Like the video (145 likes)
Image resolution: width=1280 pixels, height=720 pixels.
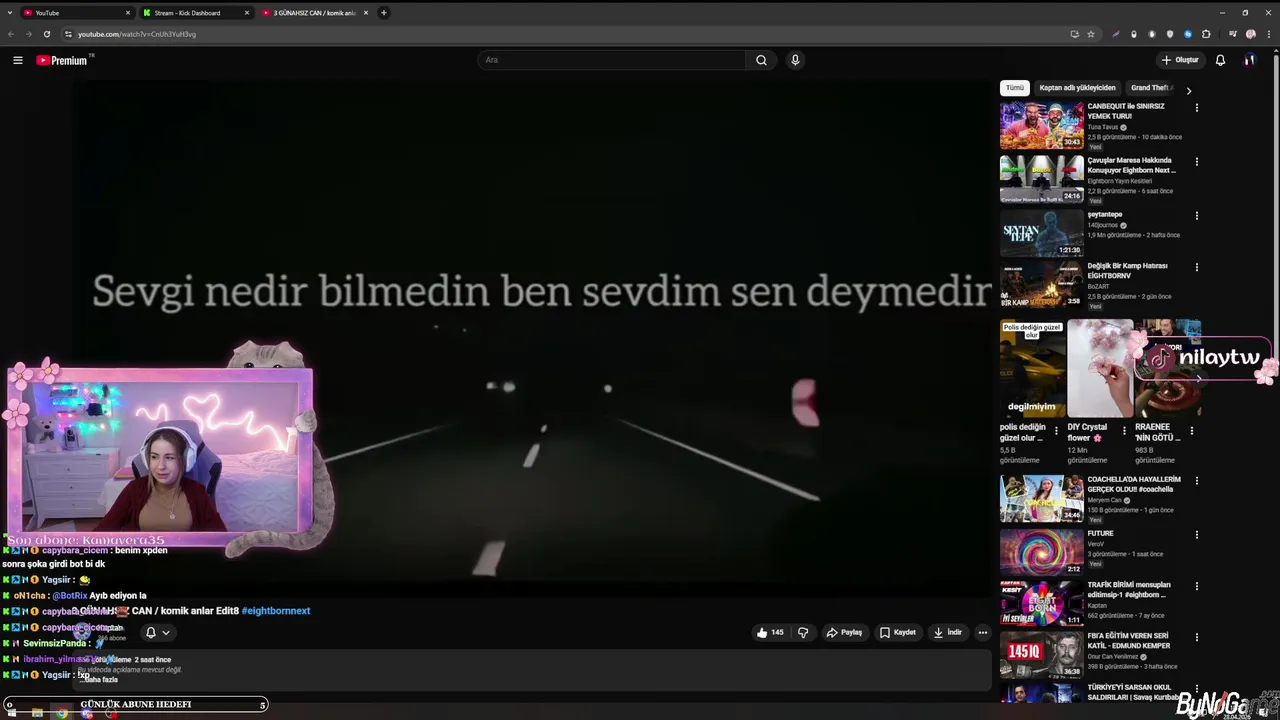coord(770,632)
